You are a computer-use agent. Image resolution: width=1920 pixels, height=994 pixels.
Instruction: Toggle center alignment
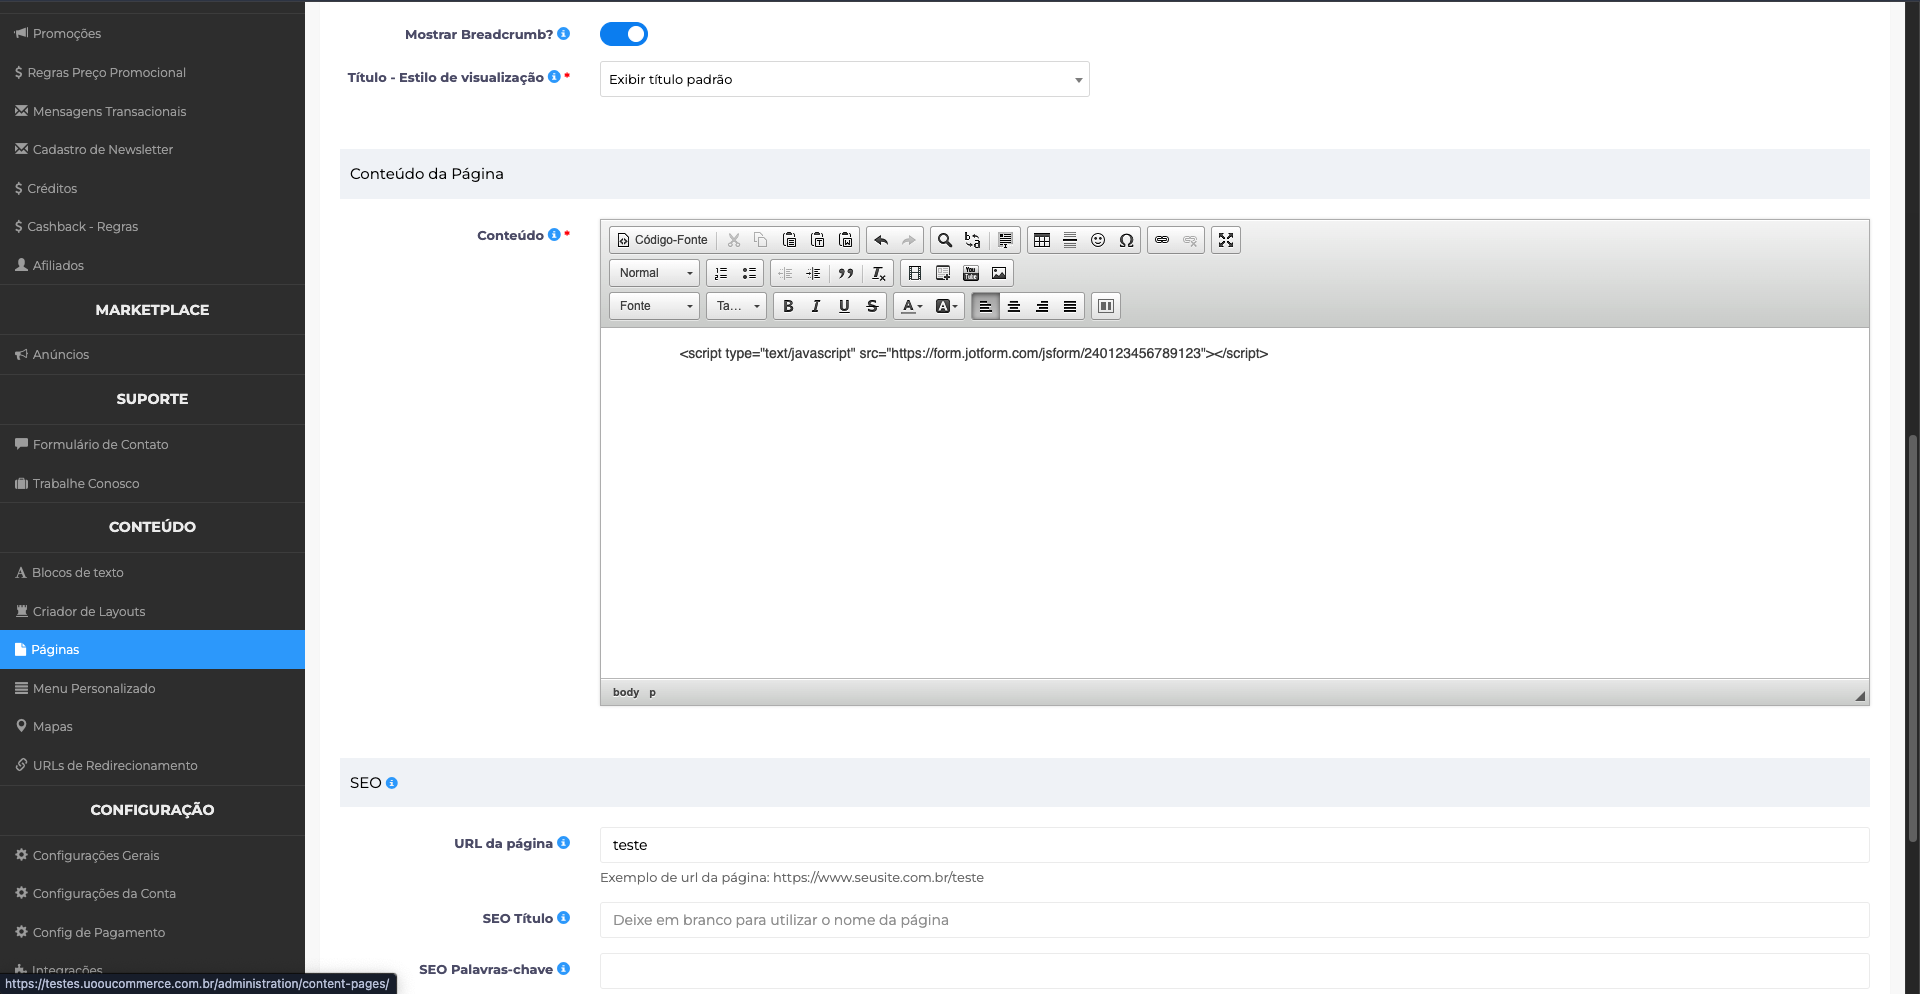coord(1014,306)
